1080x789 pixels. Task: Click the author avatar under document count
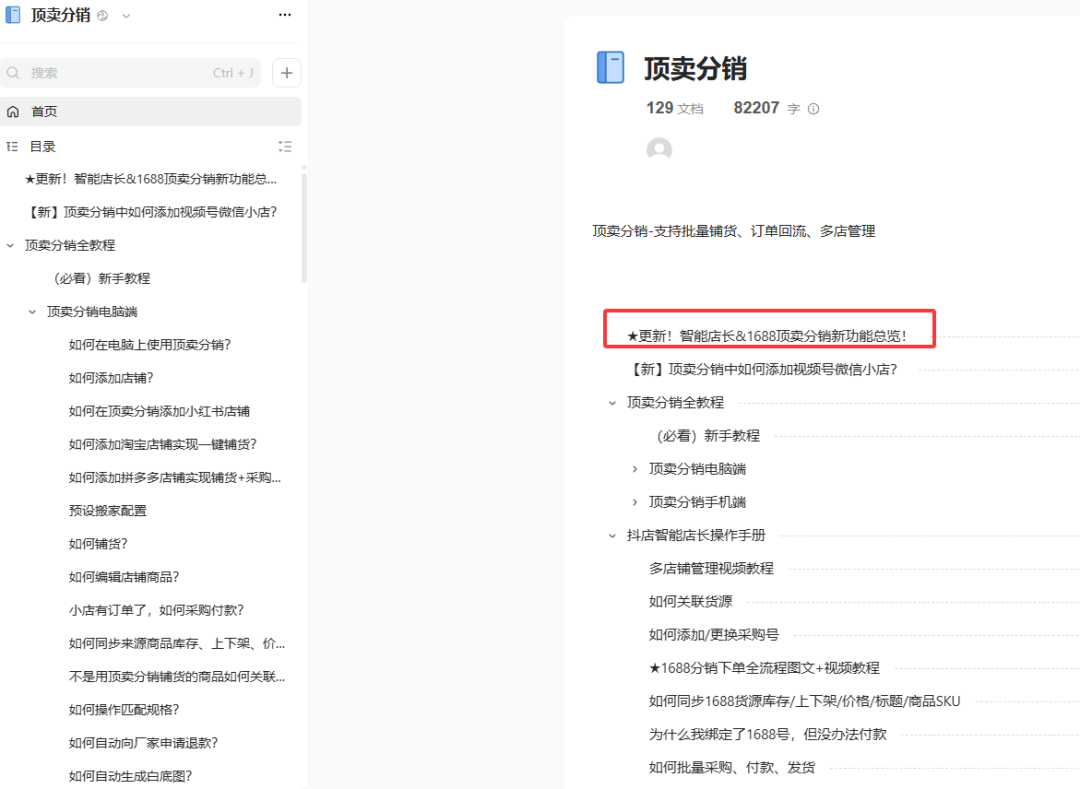click(659, 149)
